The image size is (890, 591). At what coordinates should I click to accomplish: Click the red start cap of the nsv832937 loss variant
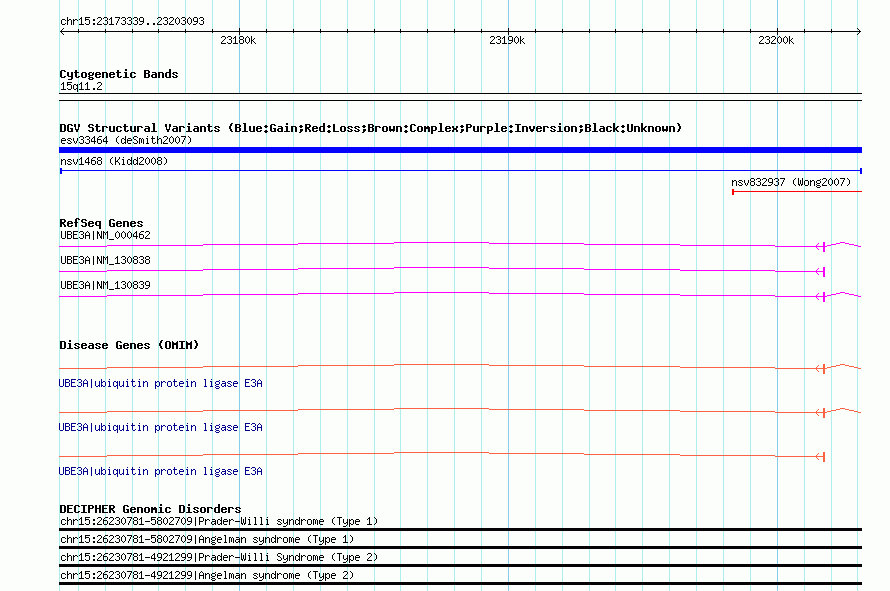tap(733, 192)
